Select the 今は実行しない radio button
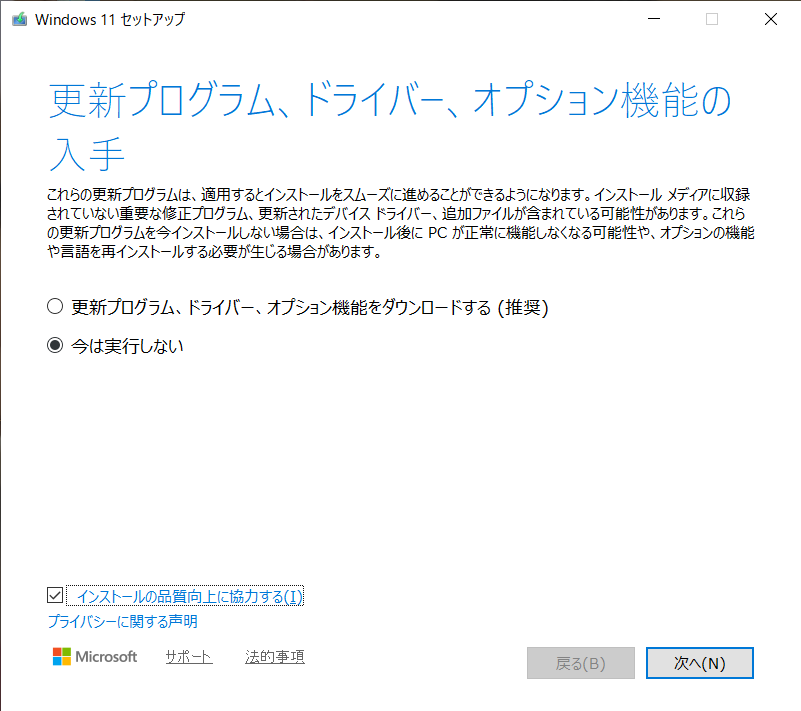Viewport: 801px width, 711px height. (x=55, y=346)
